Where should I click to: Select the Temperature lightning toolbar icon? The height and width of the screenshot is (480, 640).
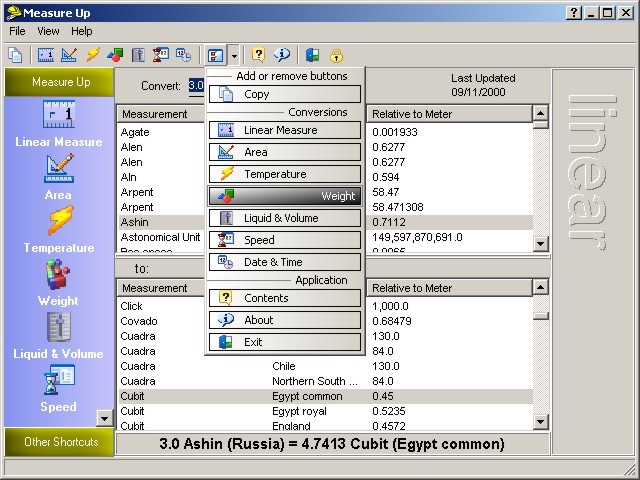point(93,55)
